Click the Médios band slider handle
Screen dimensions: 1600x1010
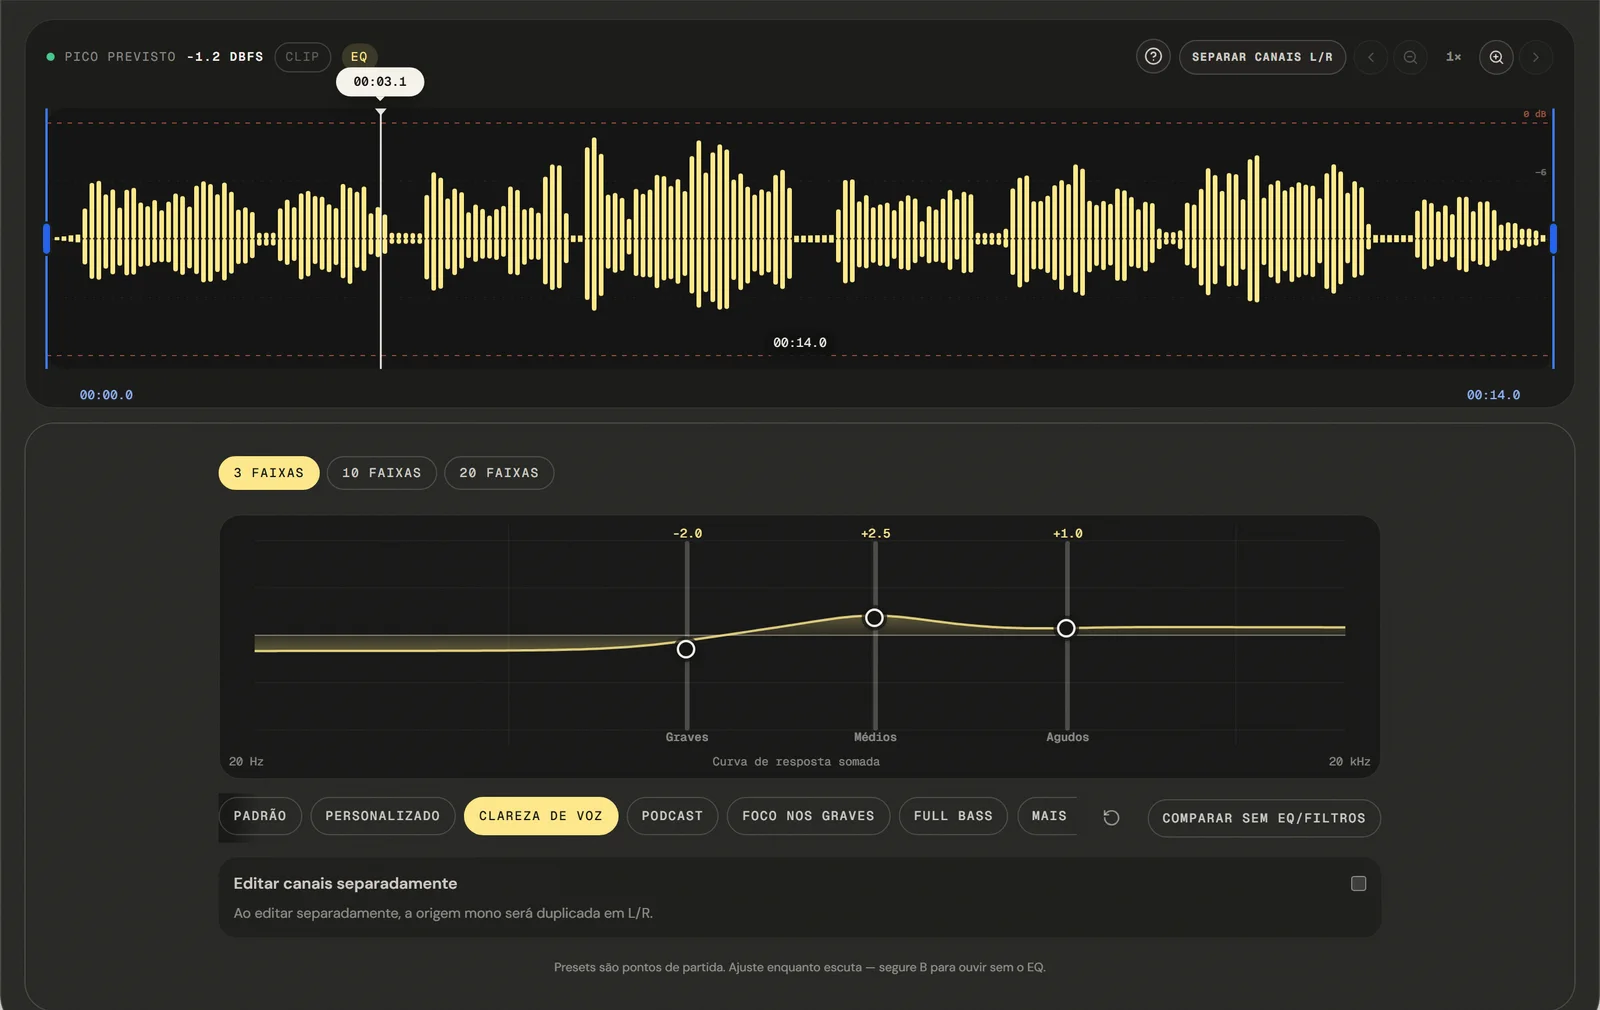click(874, 618)
